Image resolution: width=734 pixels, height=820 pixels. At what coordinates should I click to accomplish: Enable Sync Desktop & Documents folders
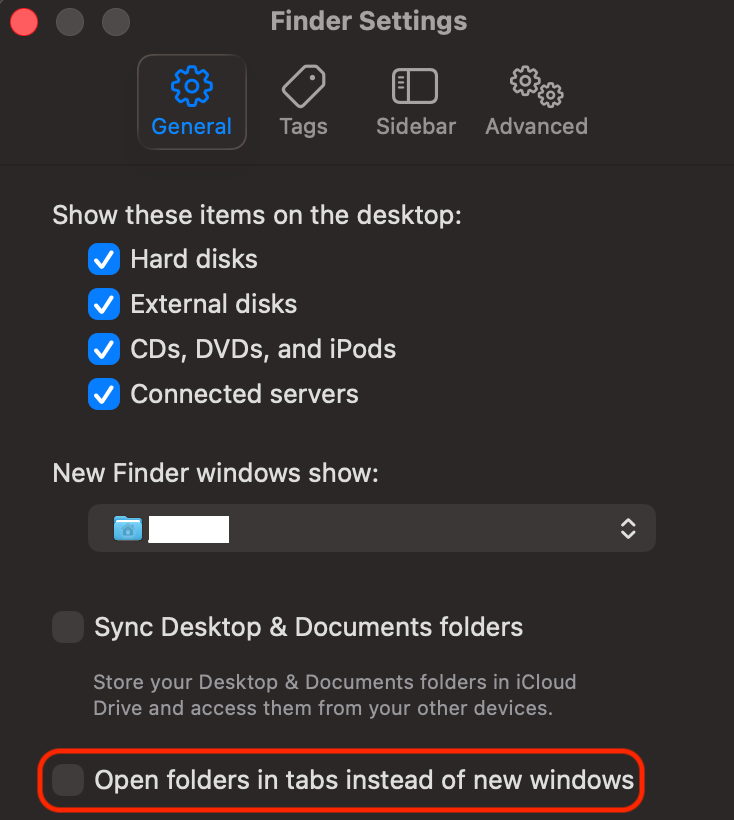click(x=68, y=627)
